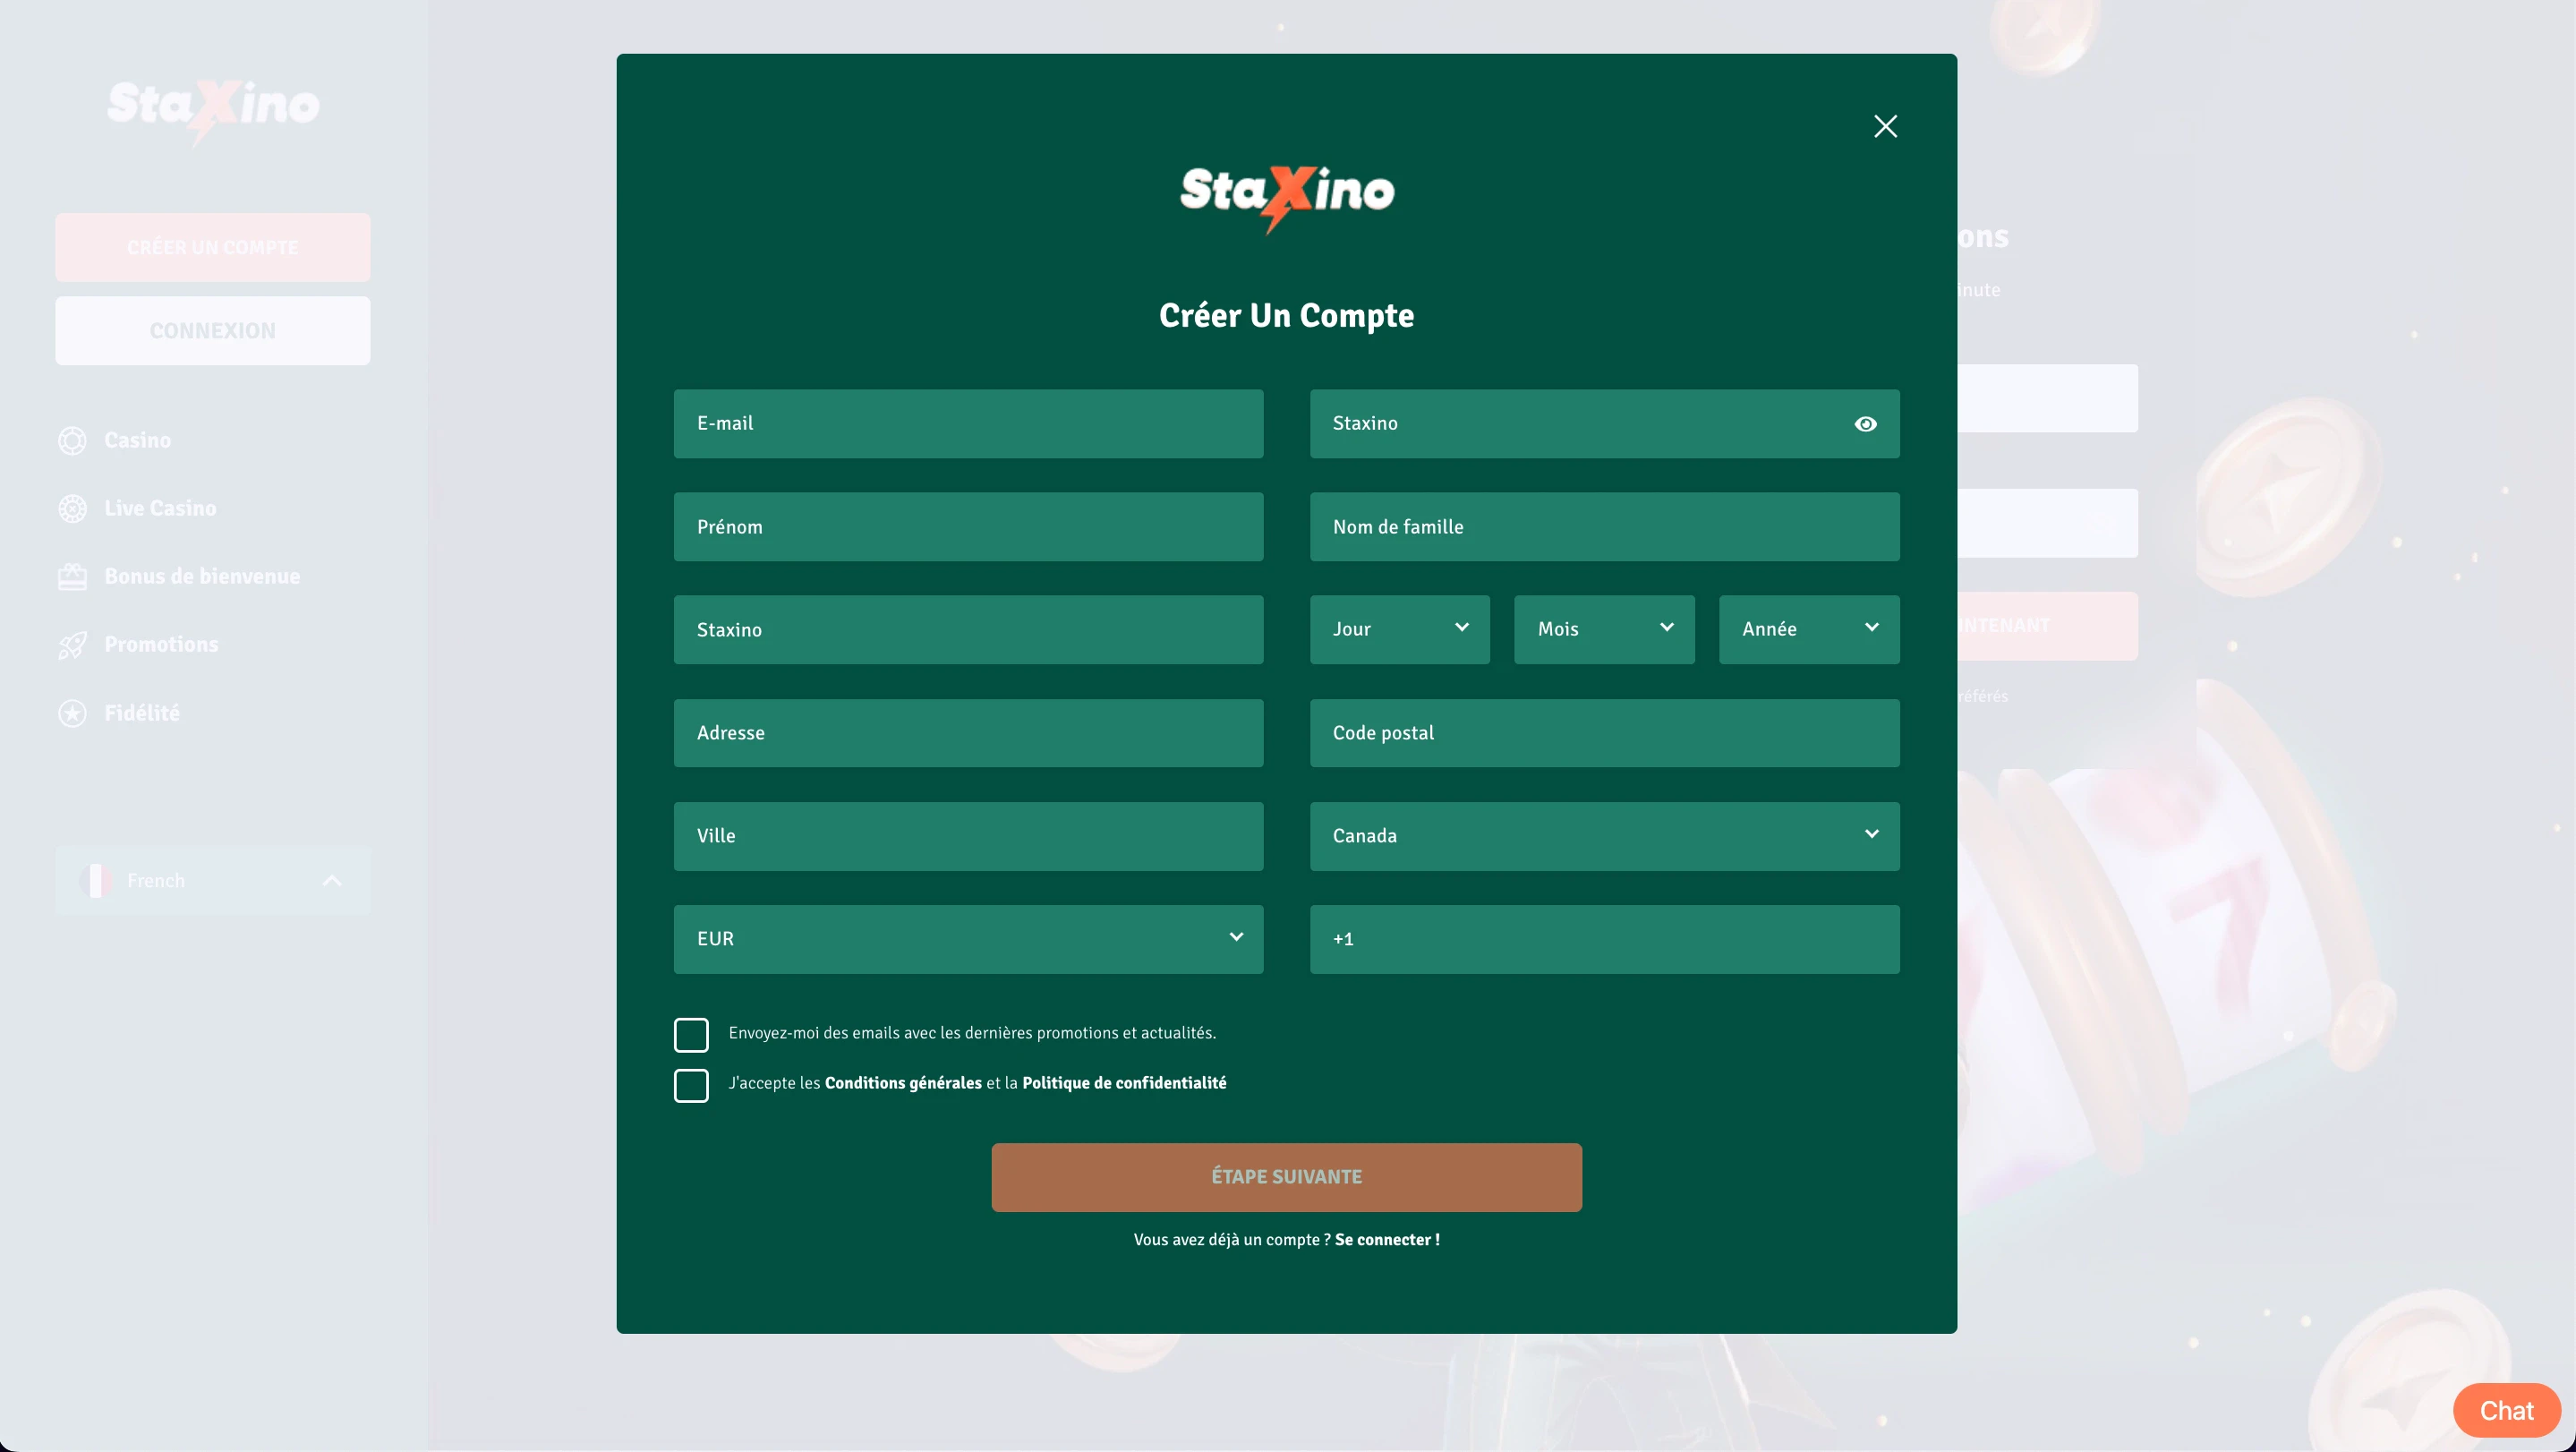
Task: Focus the Staxino field beside Jour
Action: coord(968,630)
